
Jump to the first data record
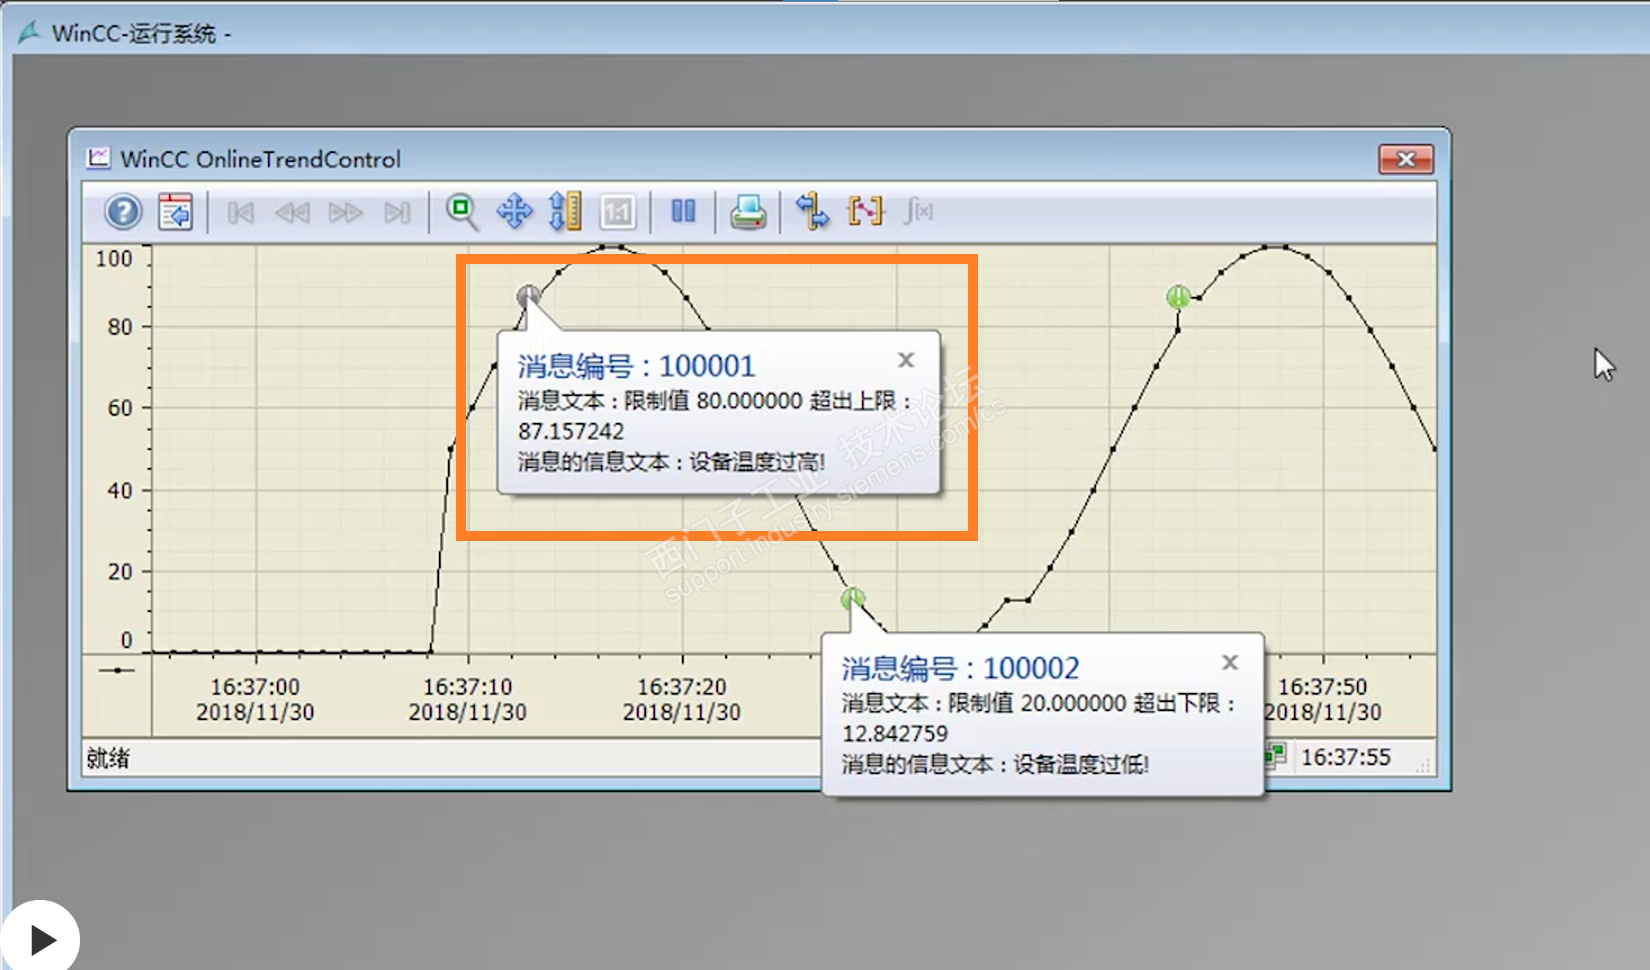(x=240, y=212)
